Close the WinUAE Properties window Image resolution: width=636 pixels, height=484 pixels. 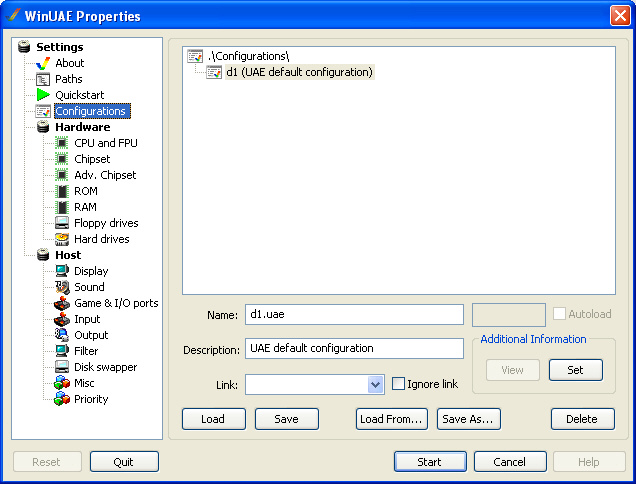(620, 16)
